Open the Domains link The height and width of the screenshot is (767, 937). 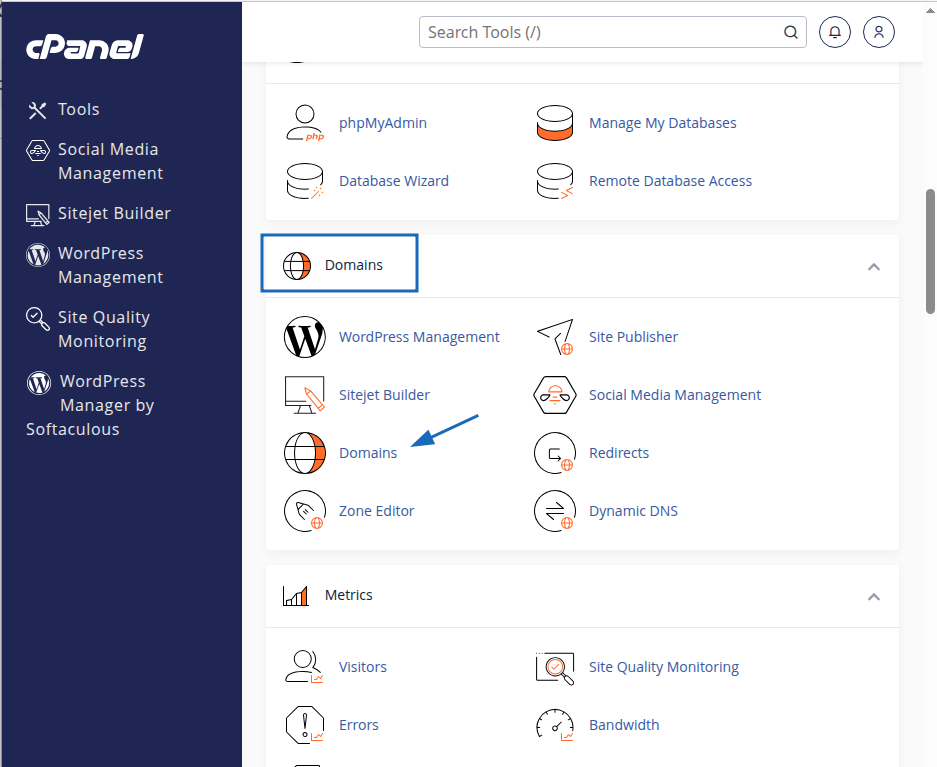[x=368, y=453]
